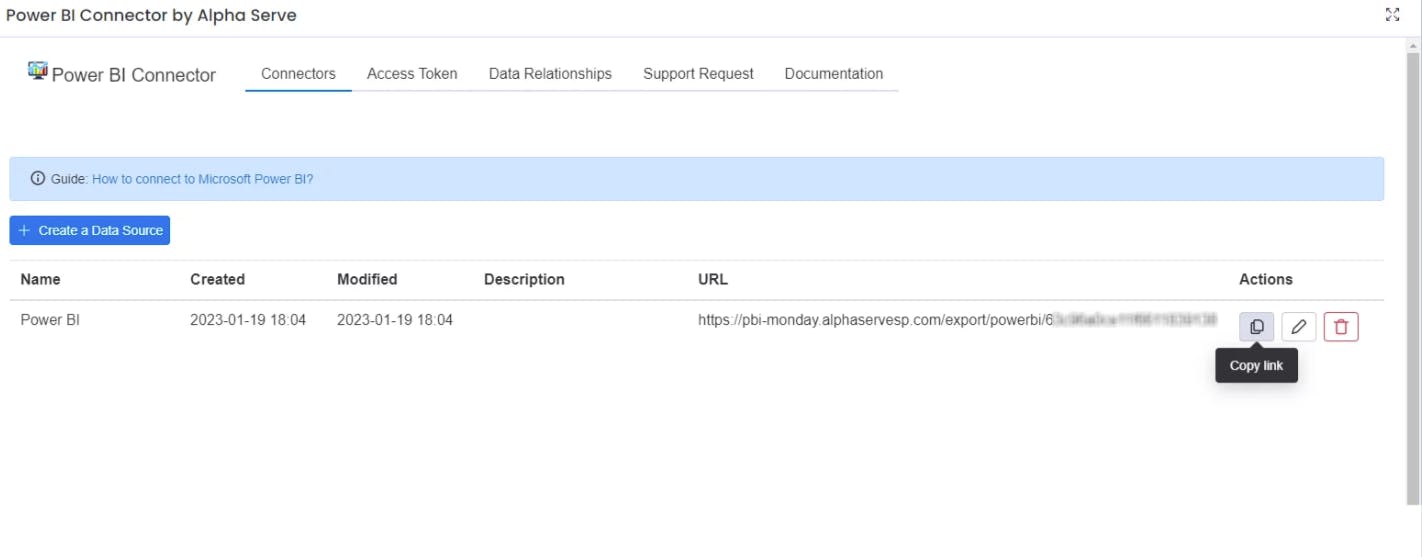The image size is (1422, 557).
Task: Switch to the Connectors tab
Action: tap(298, 74)
